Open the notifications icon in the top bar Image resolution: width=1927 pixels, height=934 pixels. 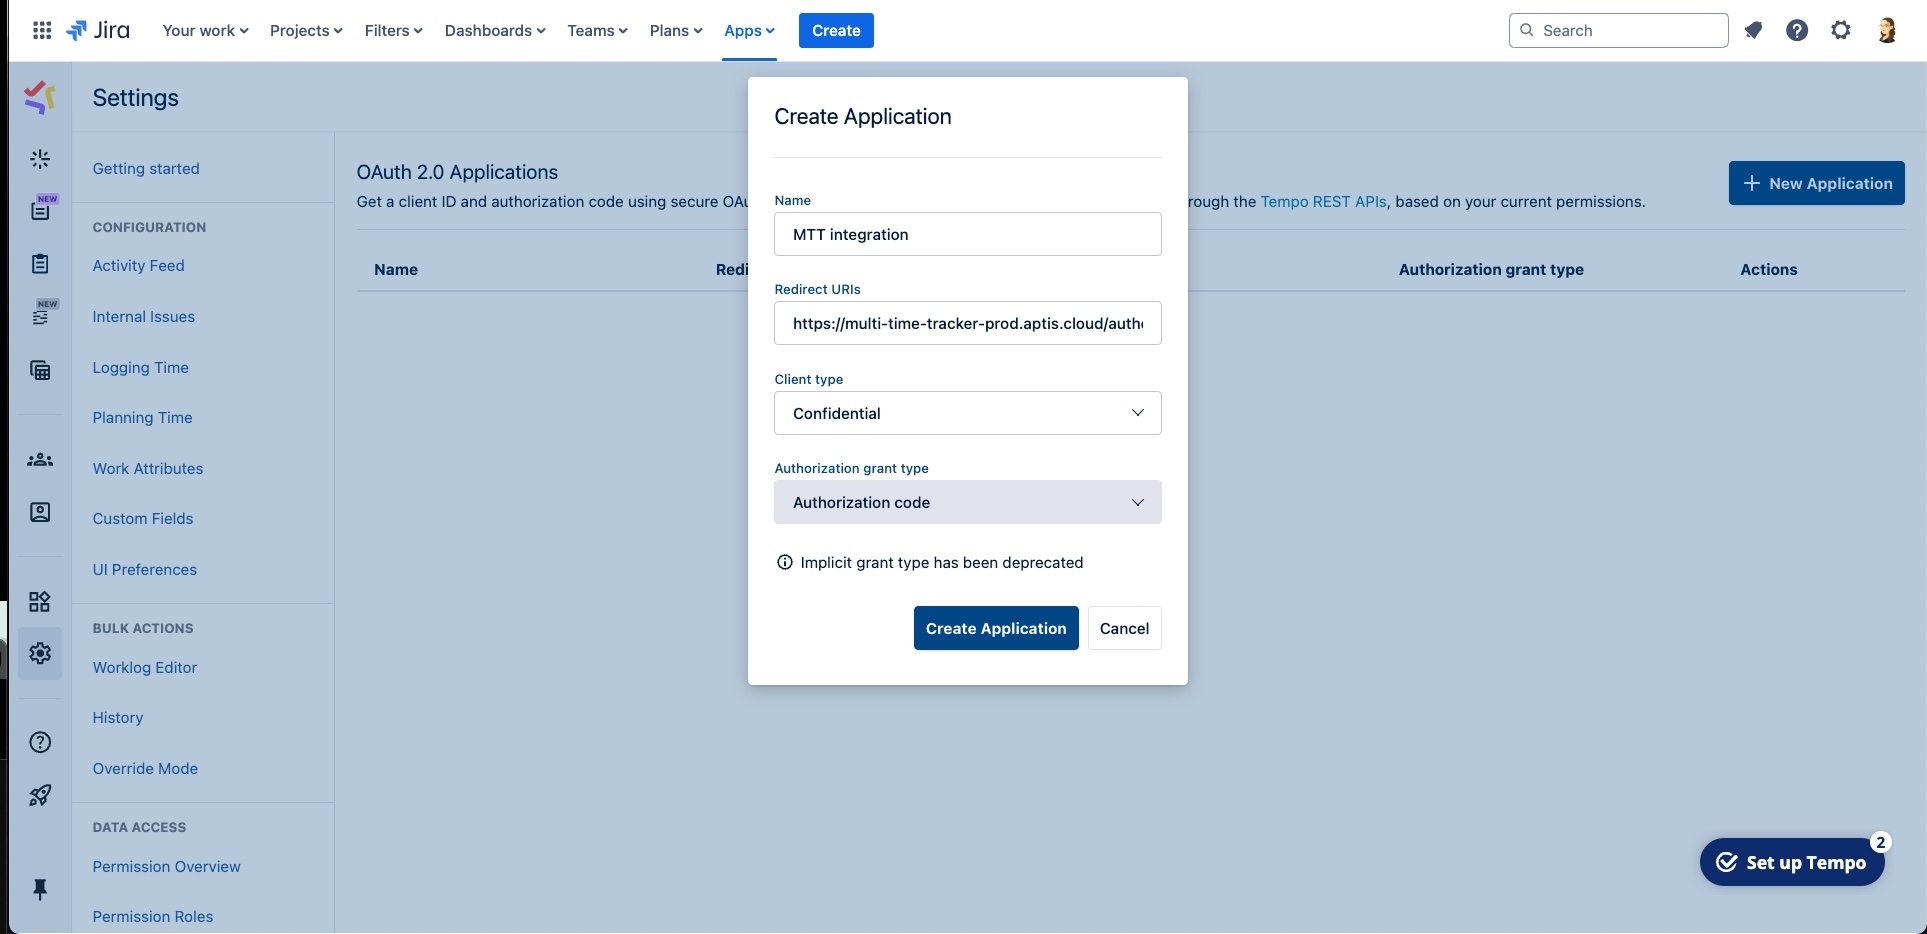click(x=1753, y=30)
